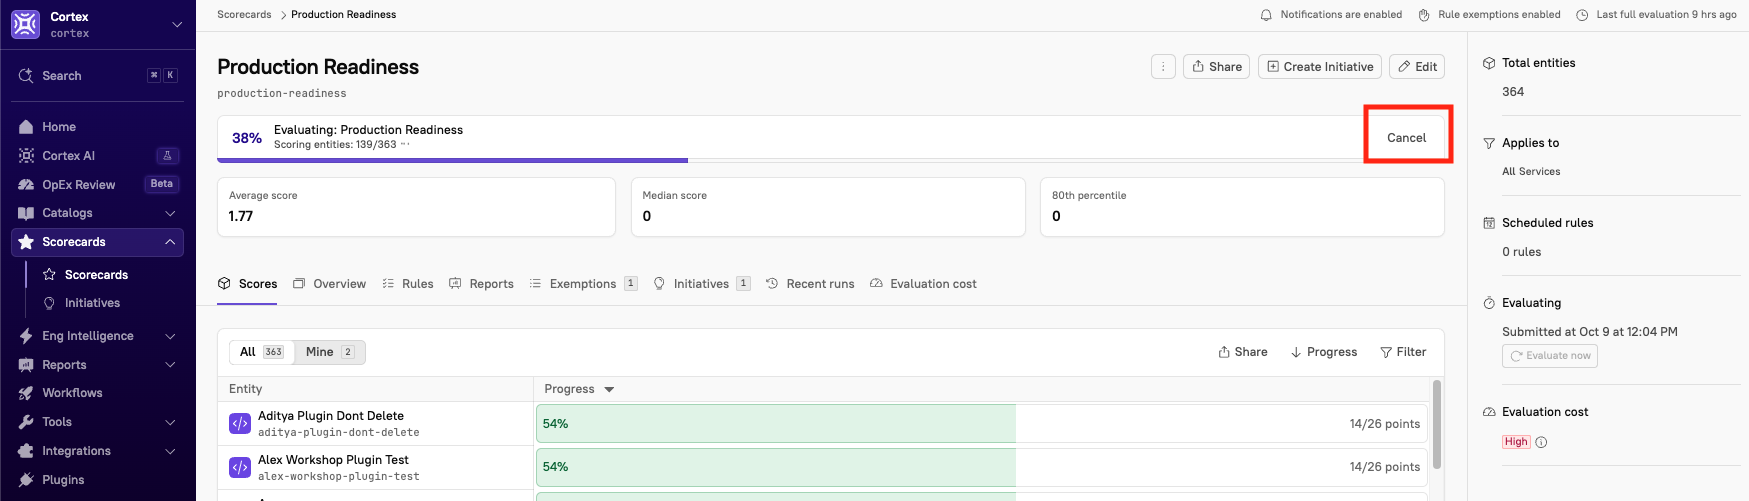Open Initiatives sub-item in sidebar

[x=92, y=303]
